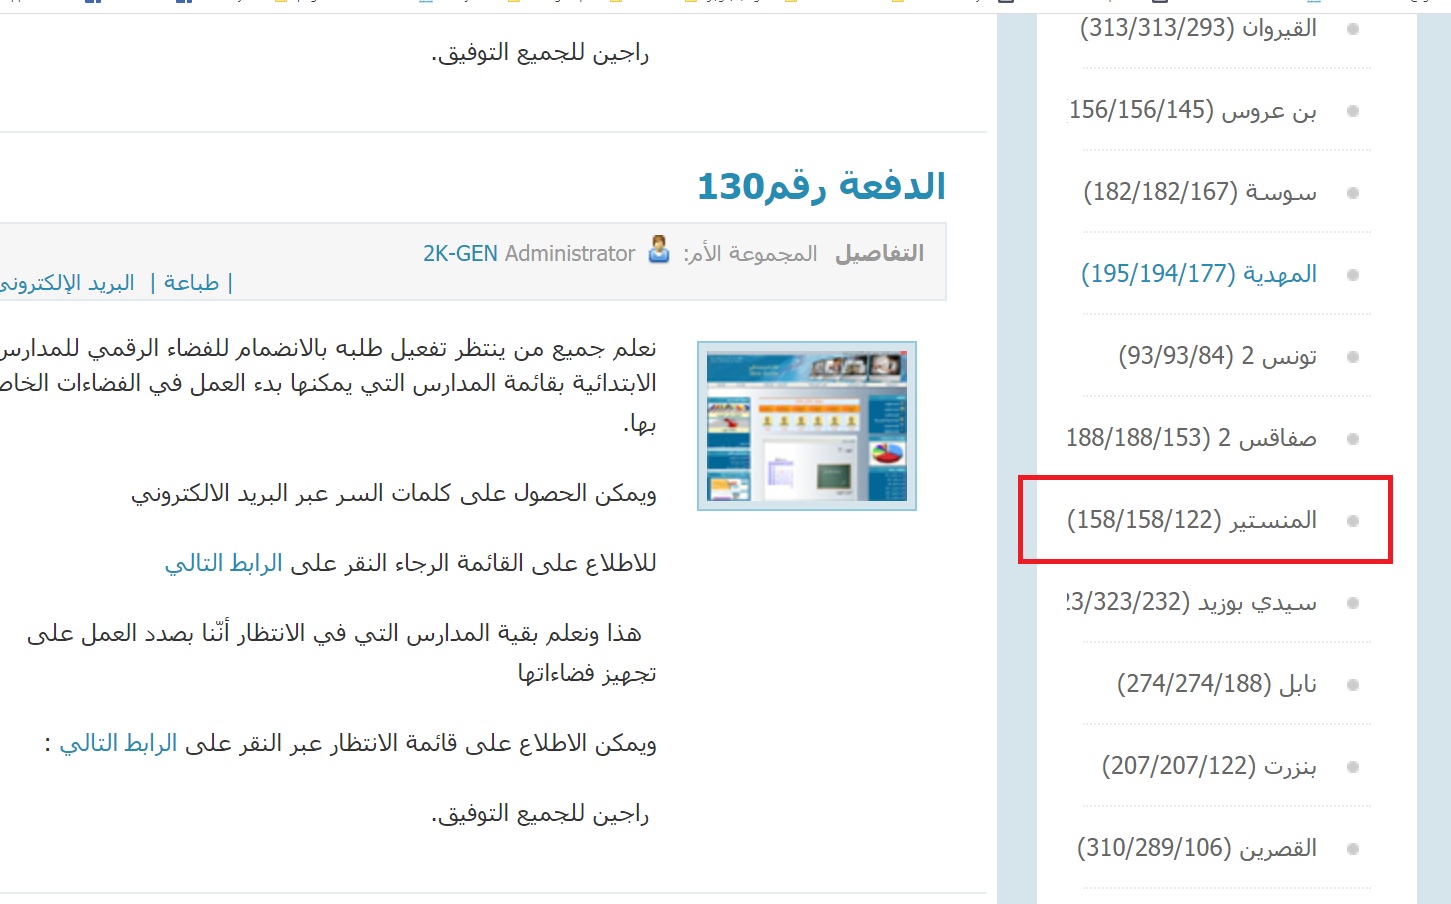Click the upper راجين للجميع التوفيق line
Screen dimensions: 1451x904
click(x=540, y=53)
